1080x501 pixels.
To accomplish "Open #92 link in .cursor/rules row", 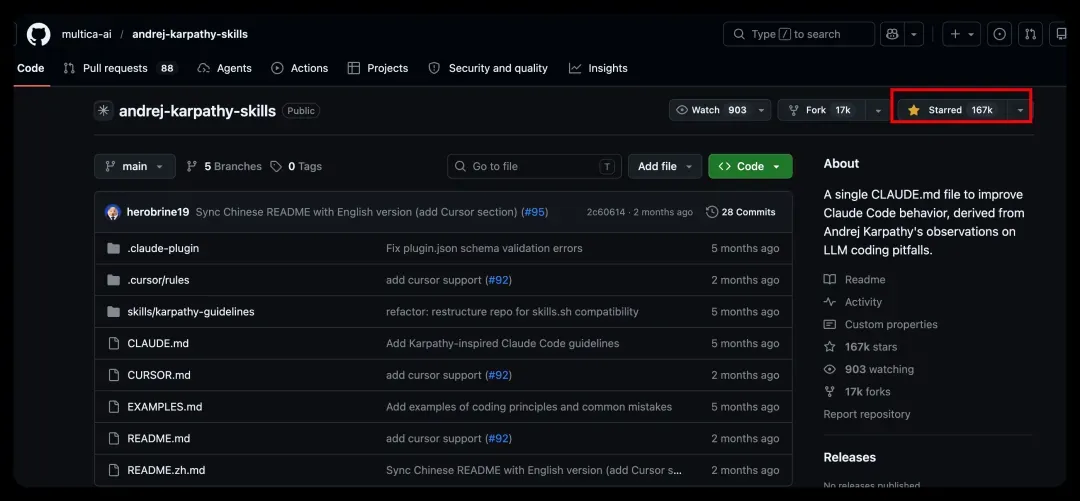I will click(x=499, y=280).
